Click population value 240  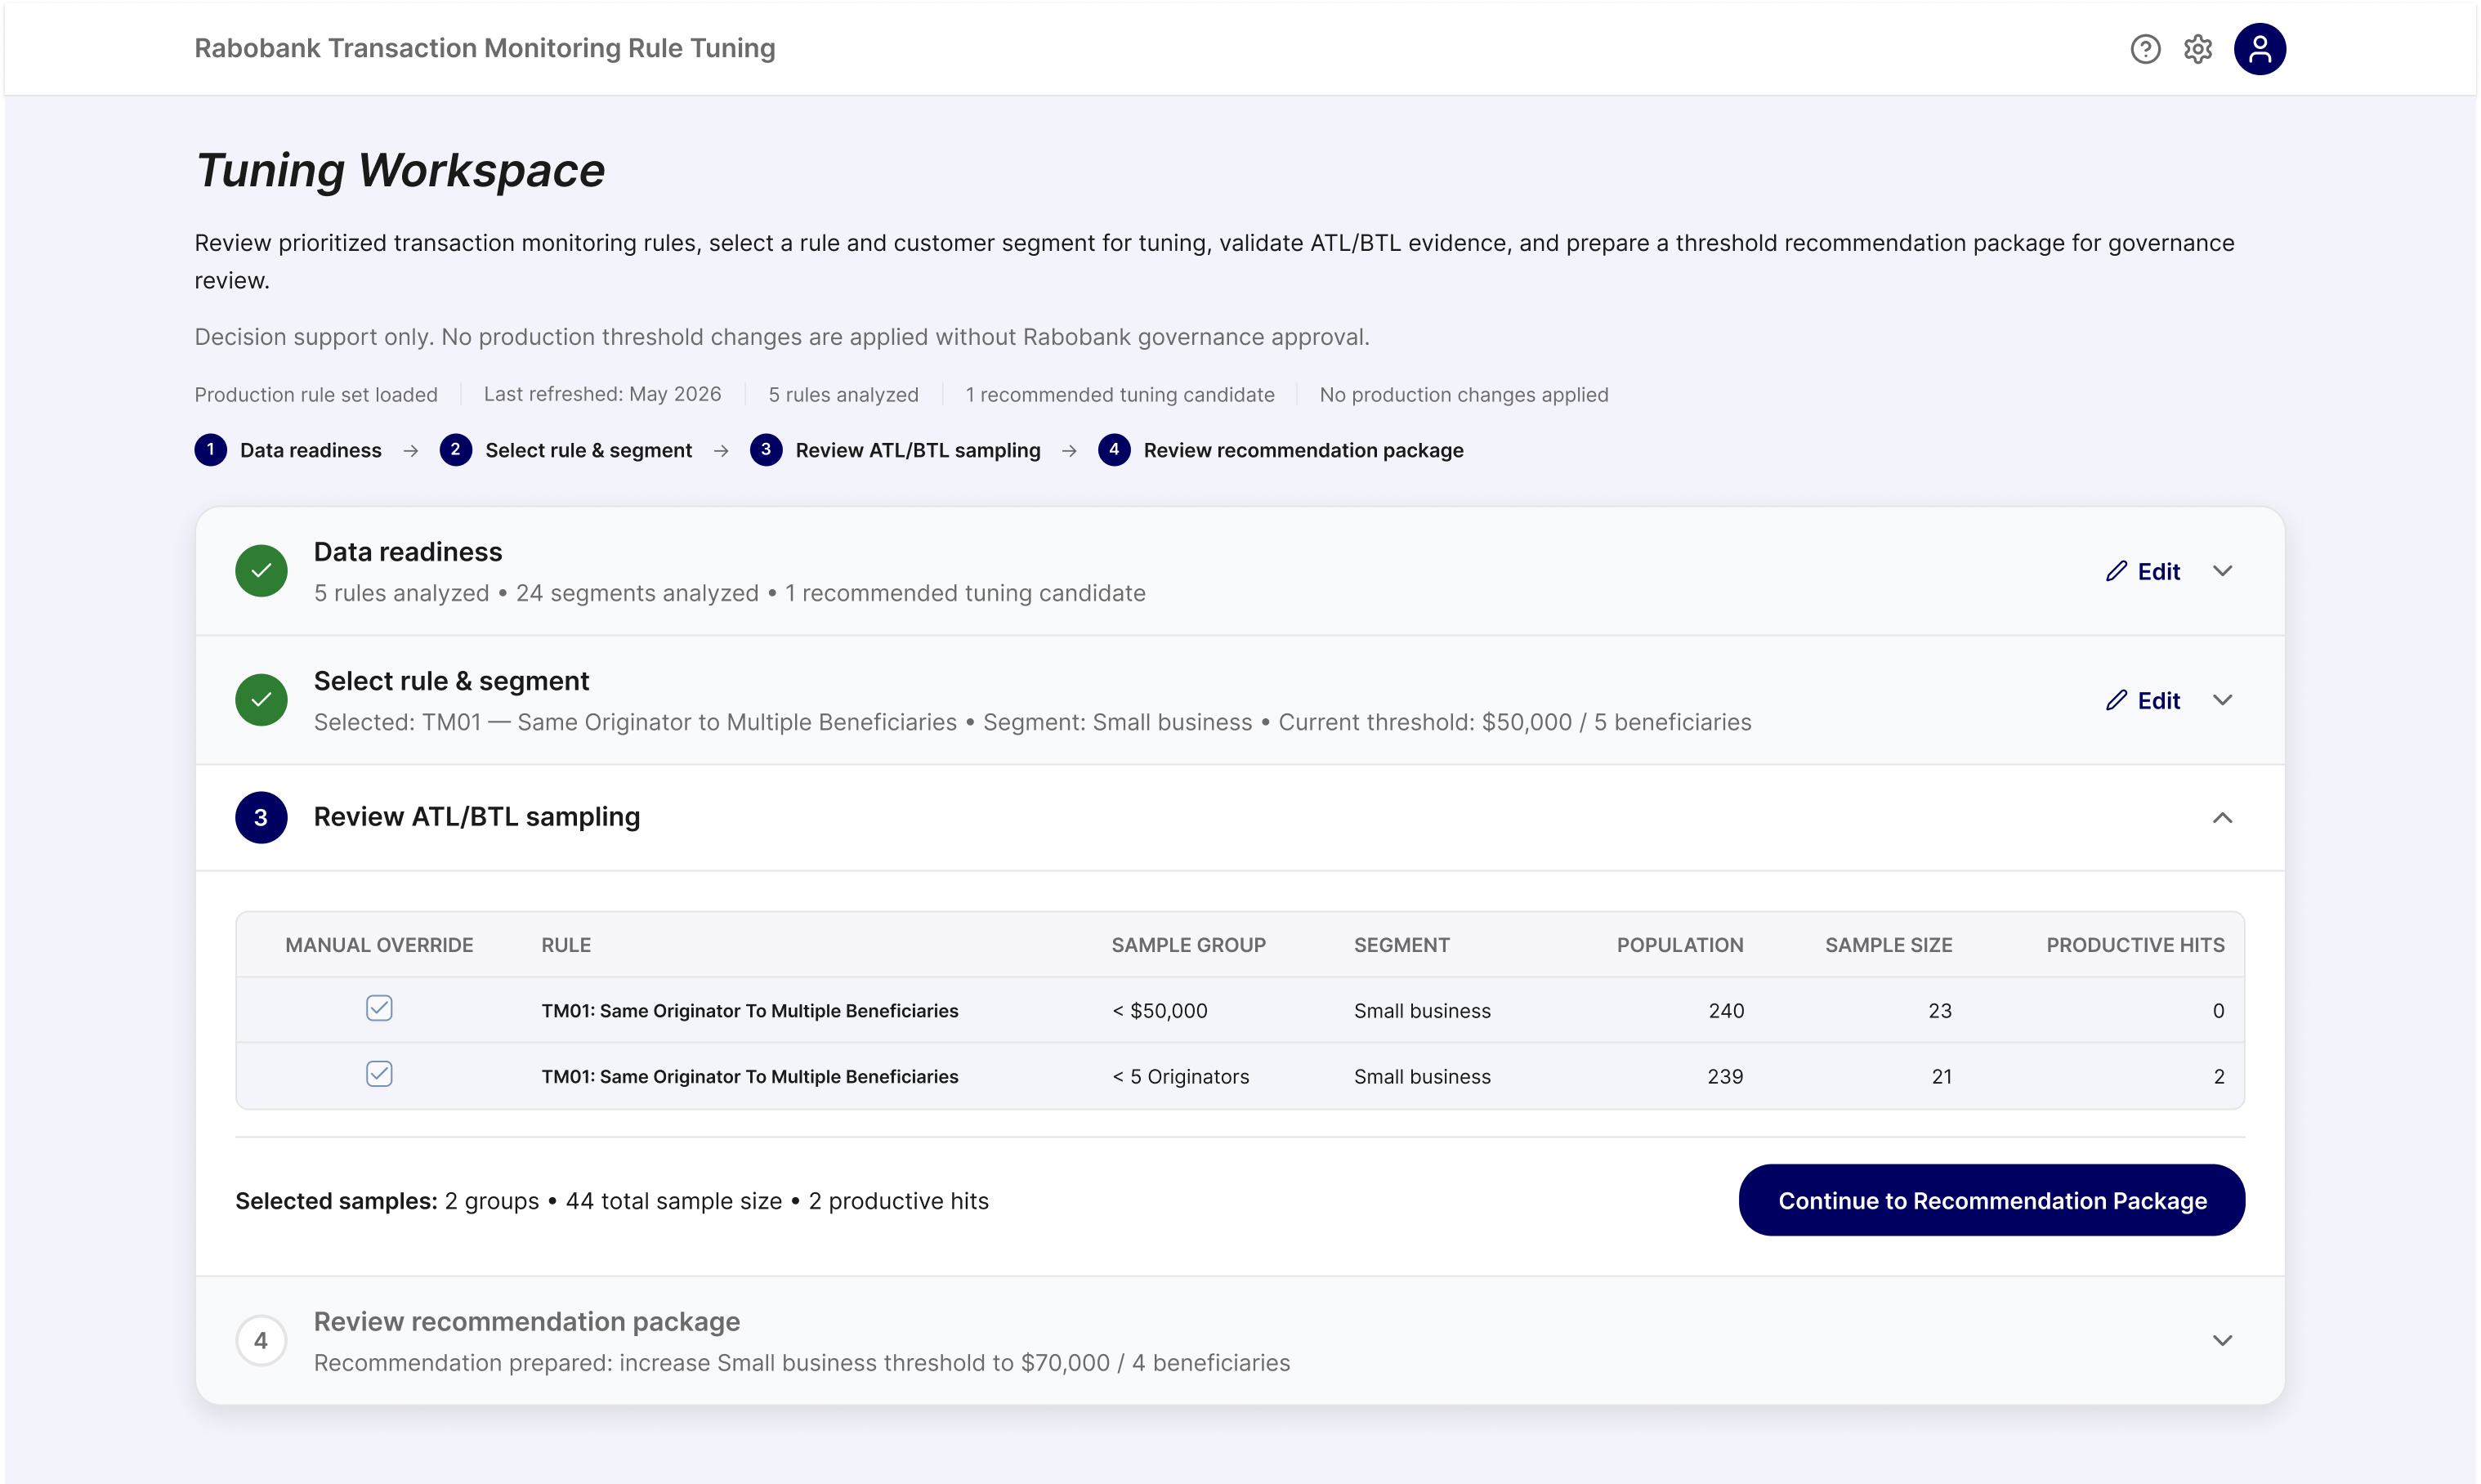click(x=1726, y=1011)
